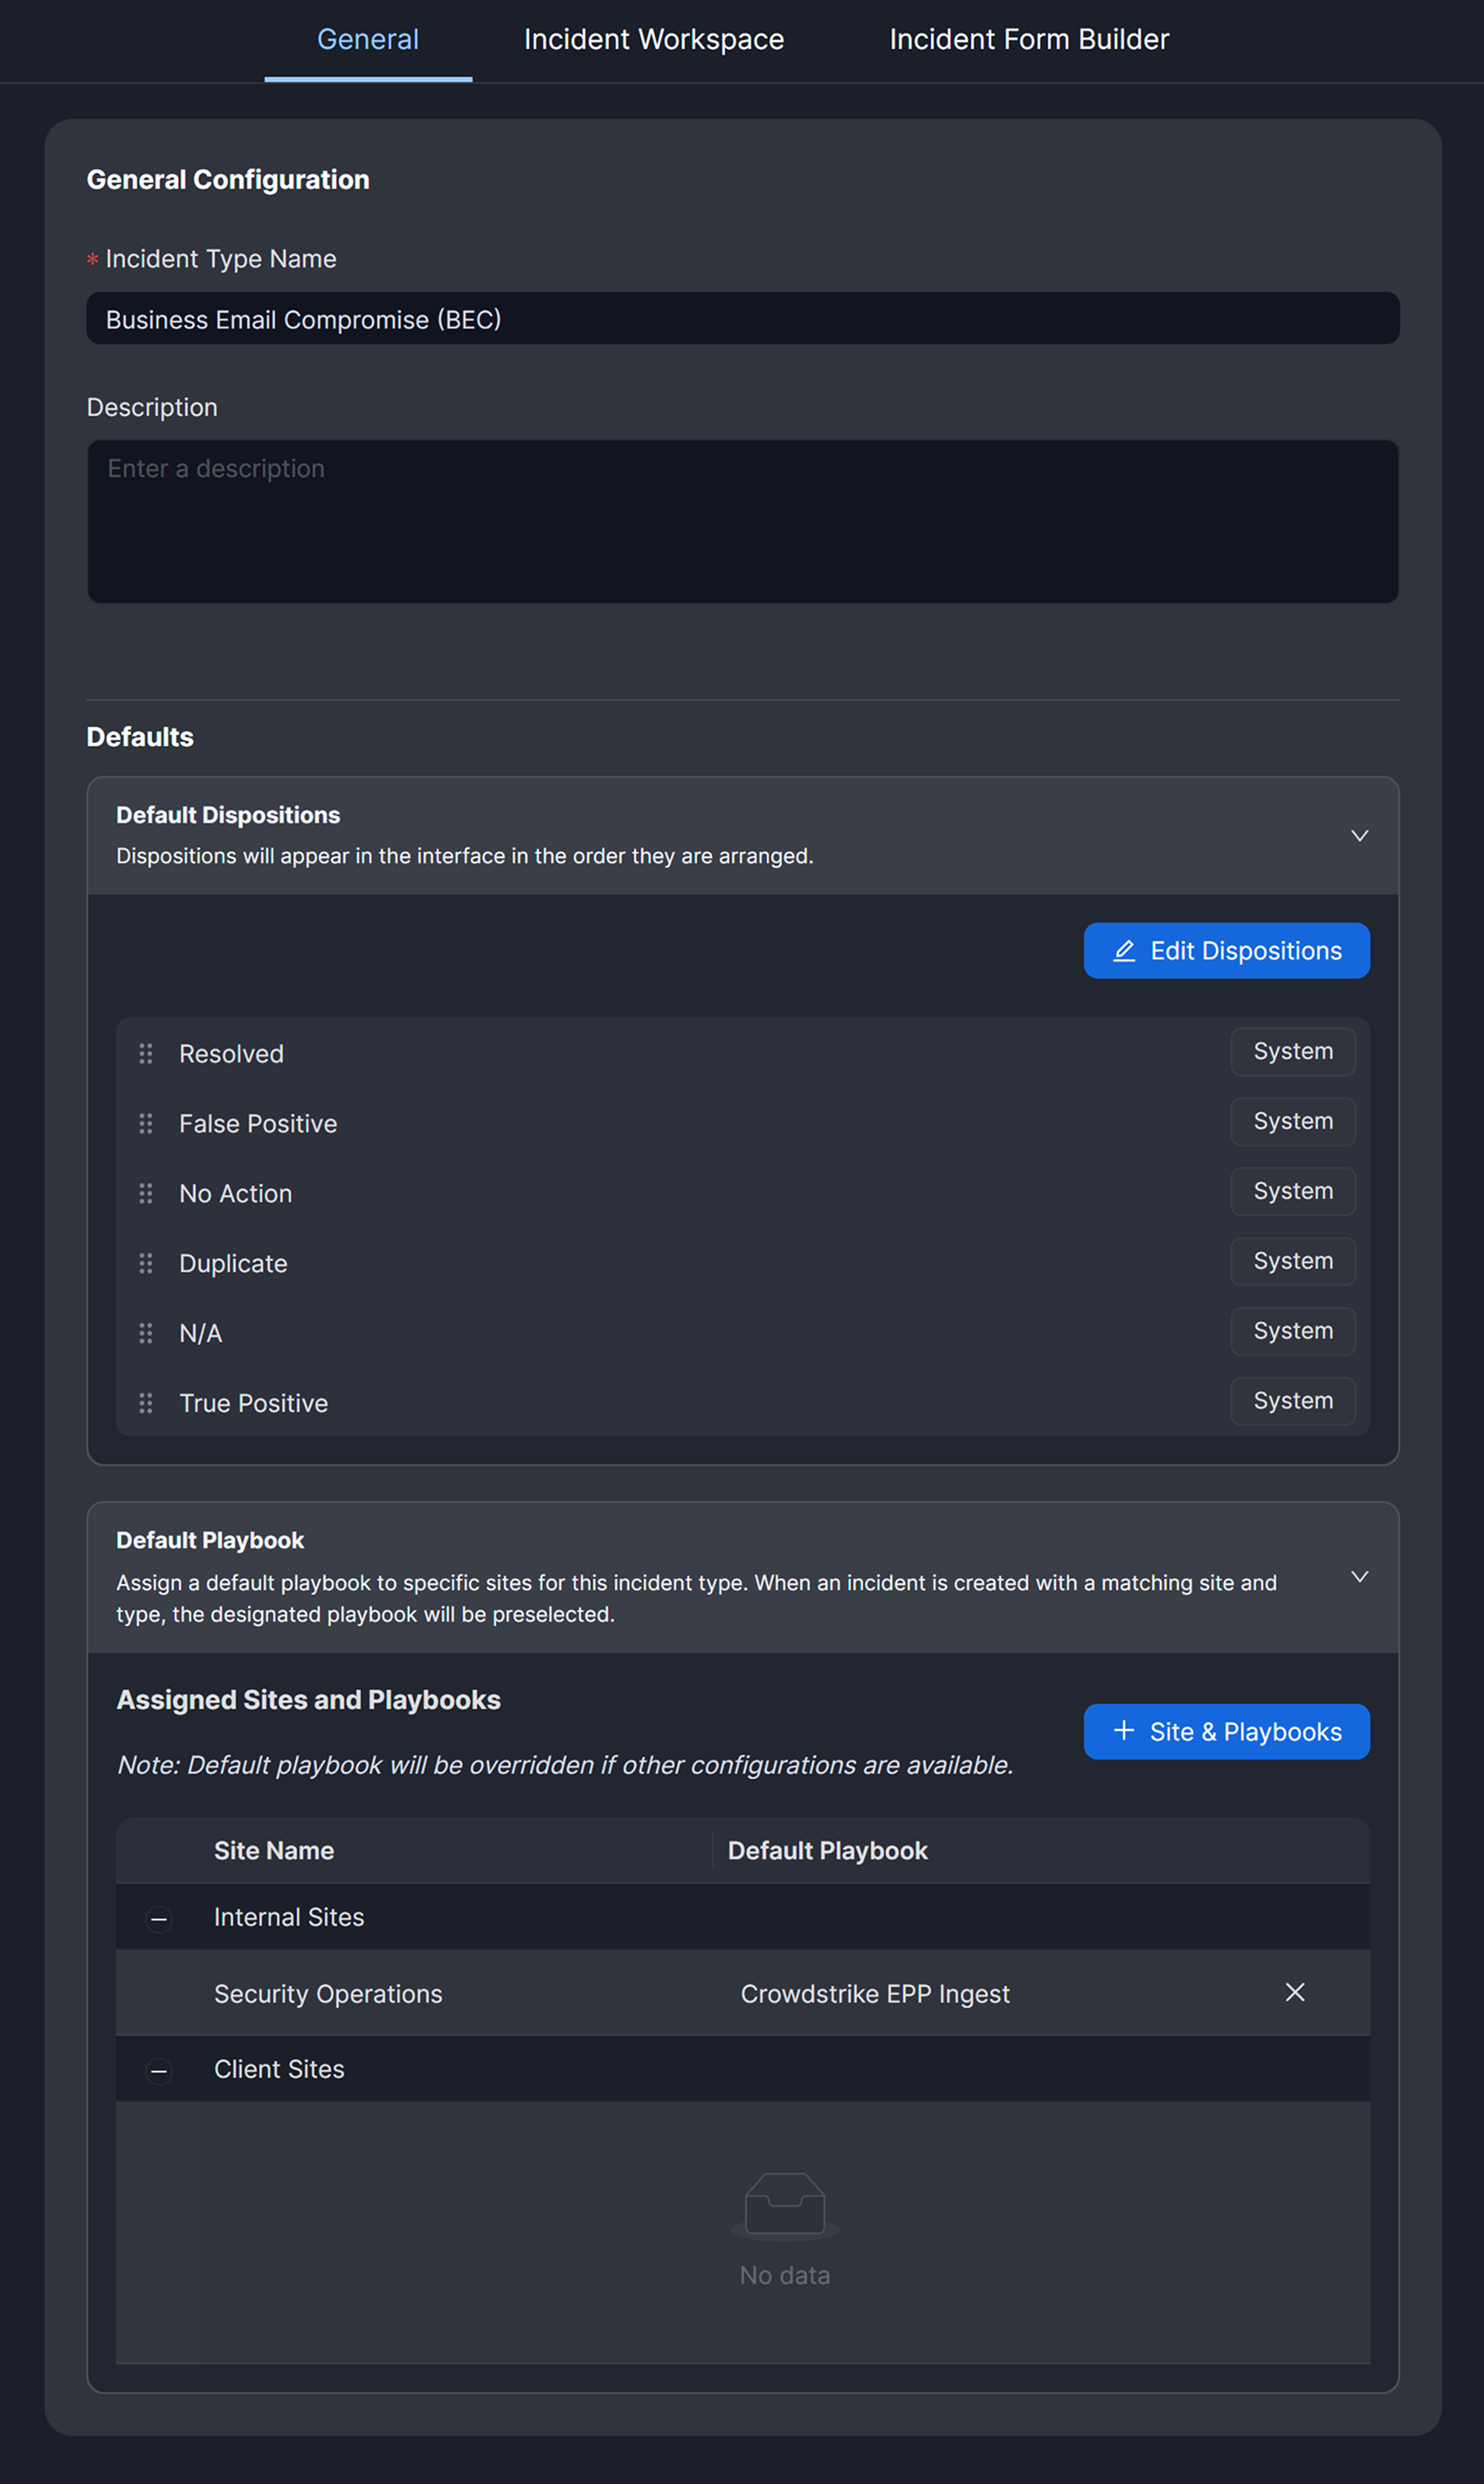Select the General tab
Viewport: 1484px width, 2484px height.
[368, 40]
